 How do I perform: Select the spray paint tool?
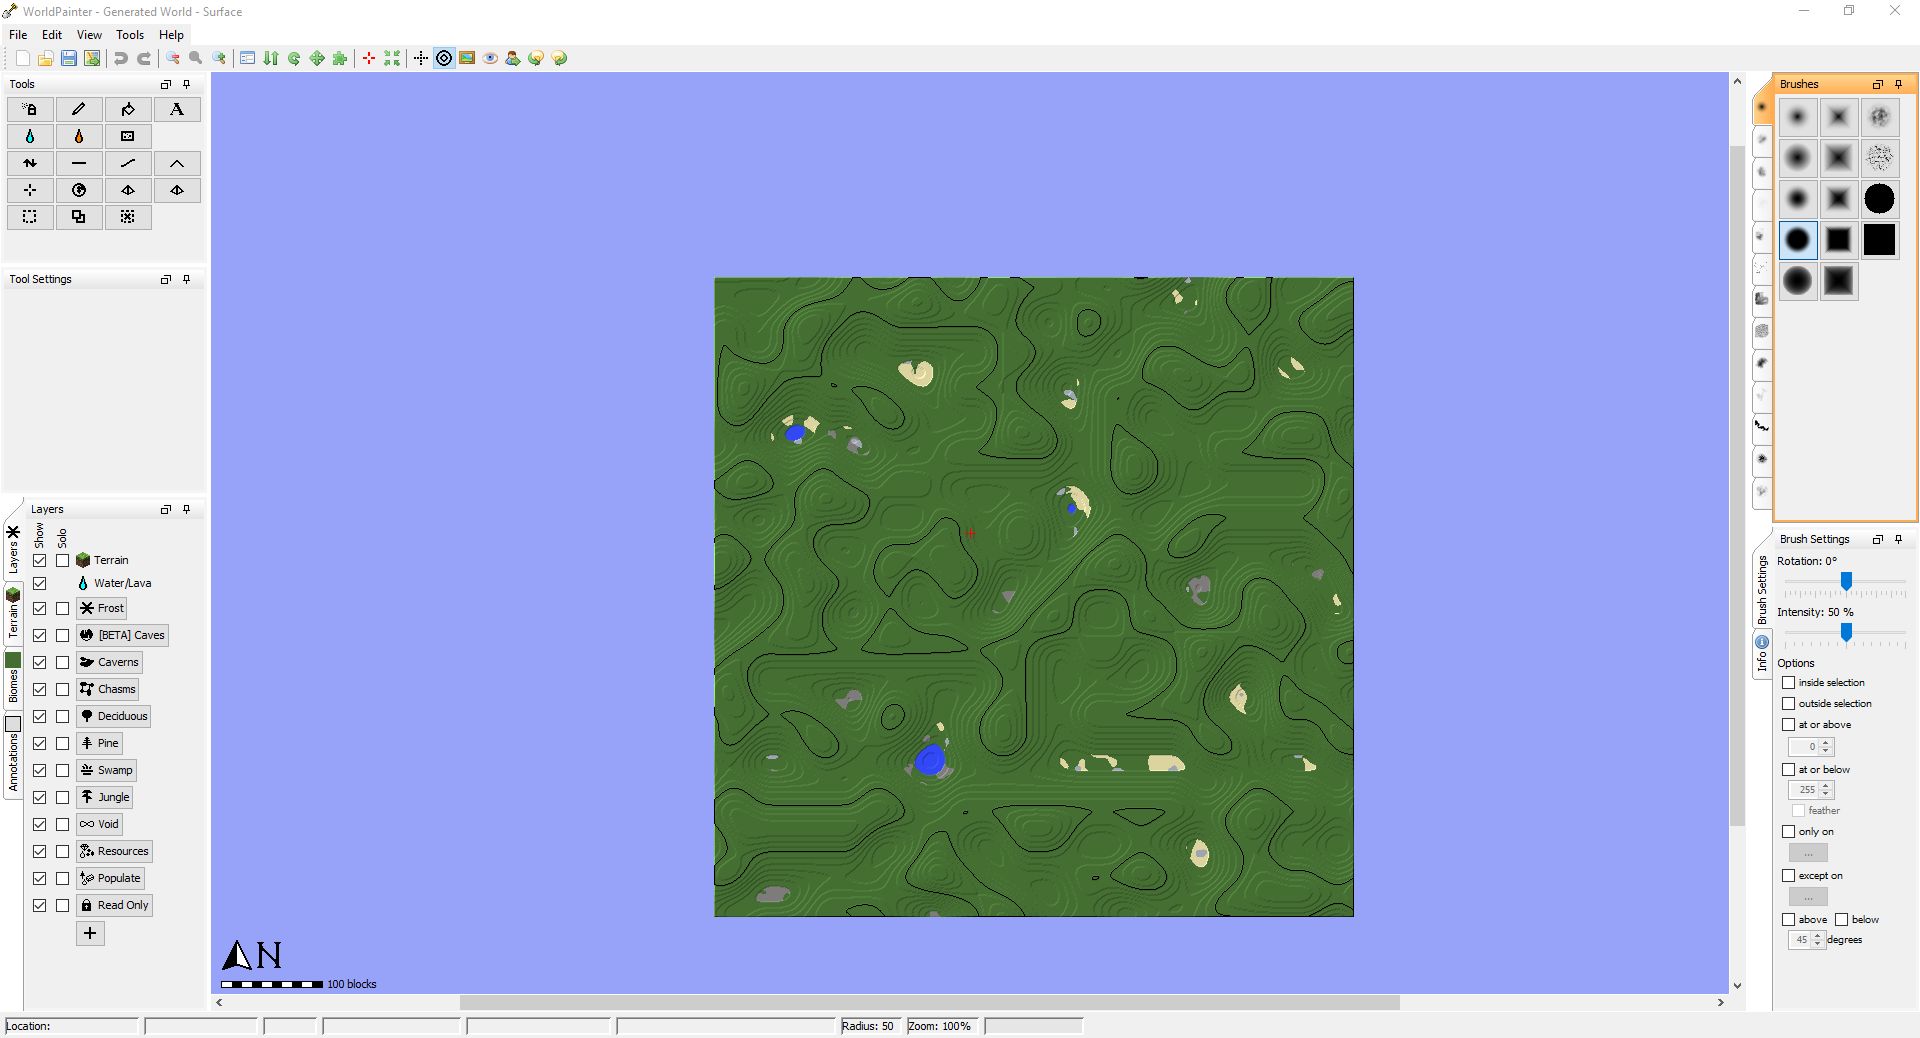point(30,110)
